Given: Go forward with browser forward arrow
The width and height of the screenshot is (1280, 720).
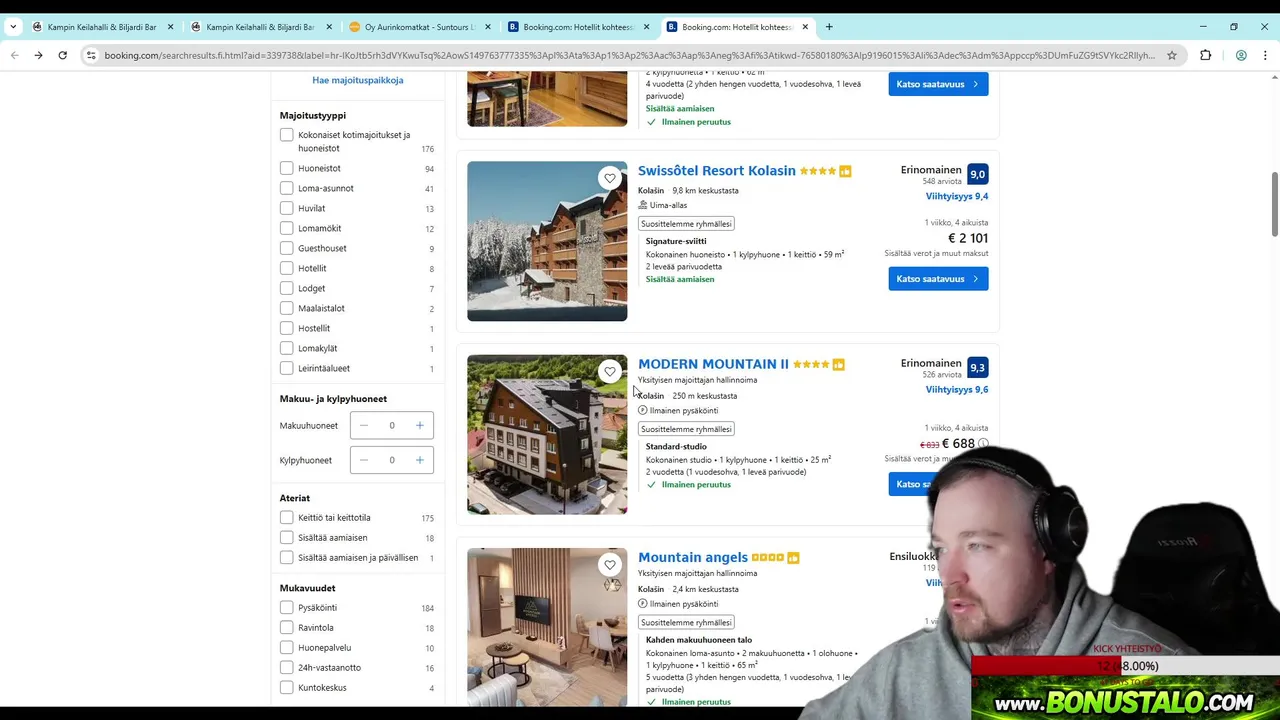Looking at the screenshot, I should tap(38, 55).
